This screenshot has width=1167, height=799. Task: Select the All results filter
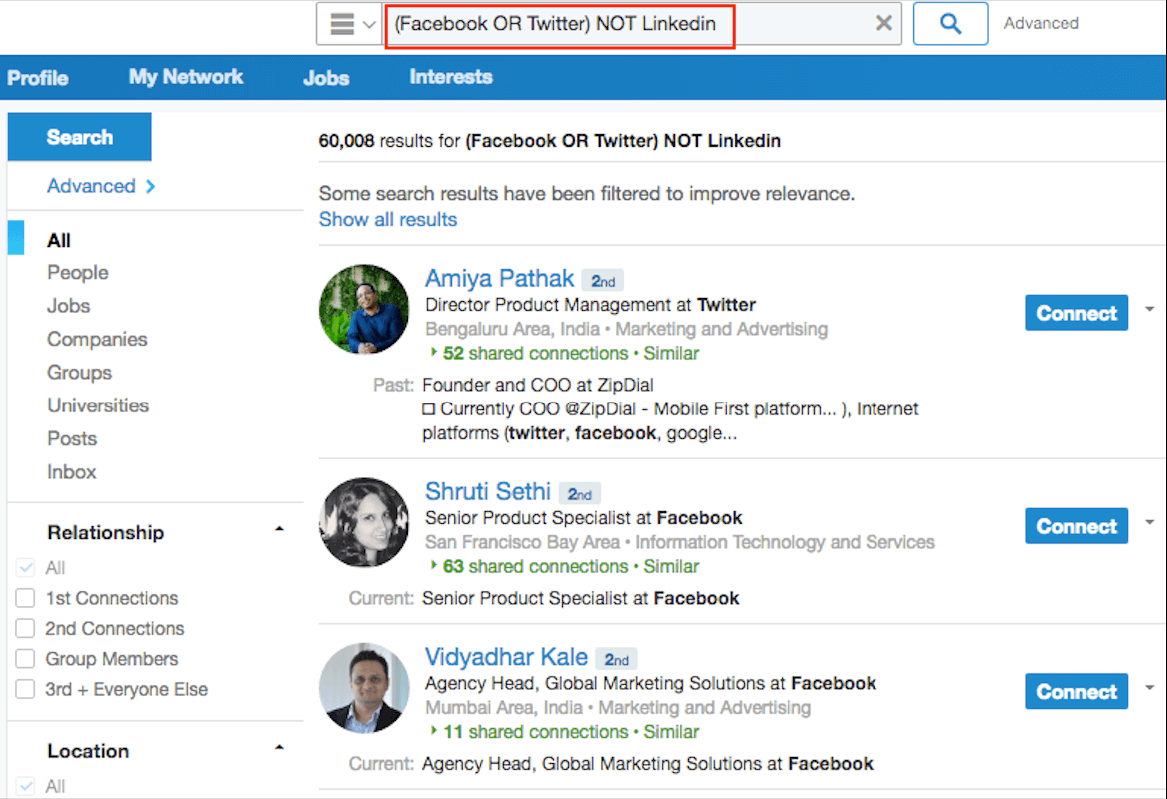click(59, 240)
